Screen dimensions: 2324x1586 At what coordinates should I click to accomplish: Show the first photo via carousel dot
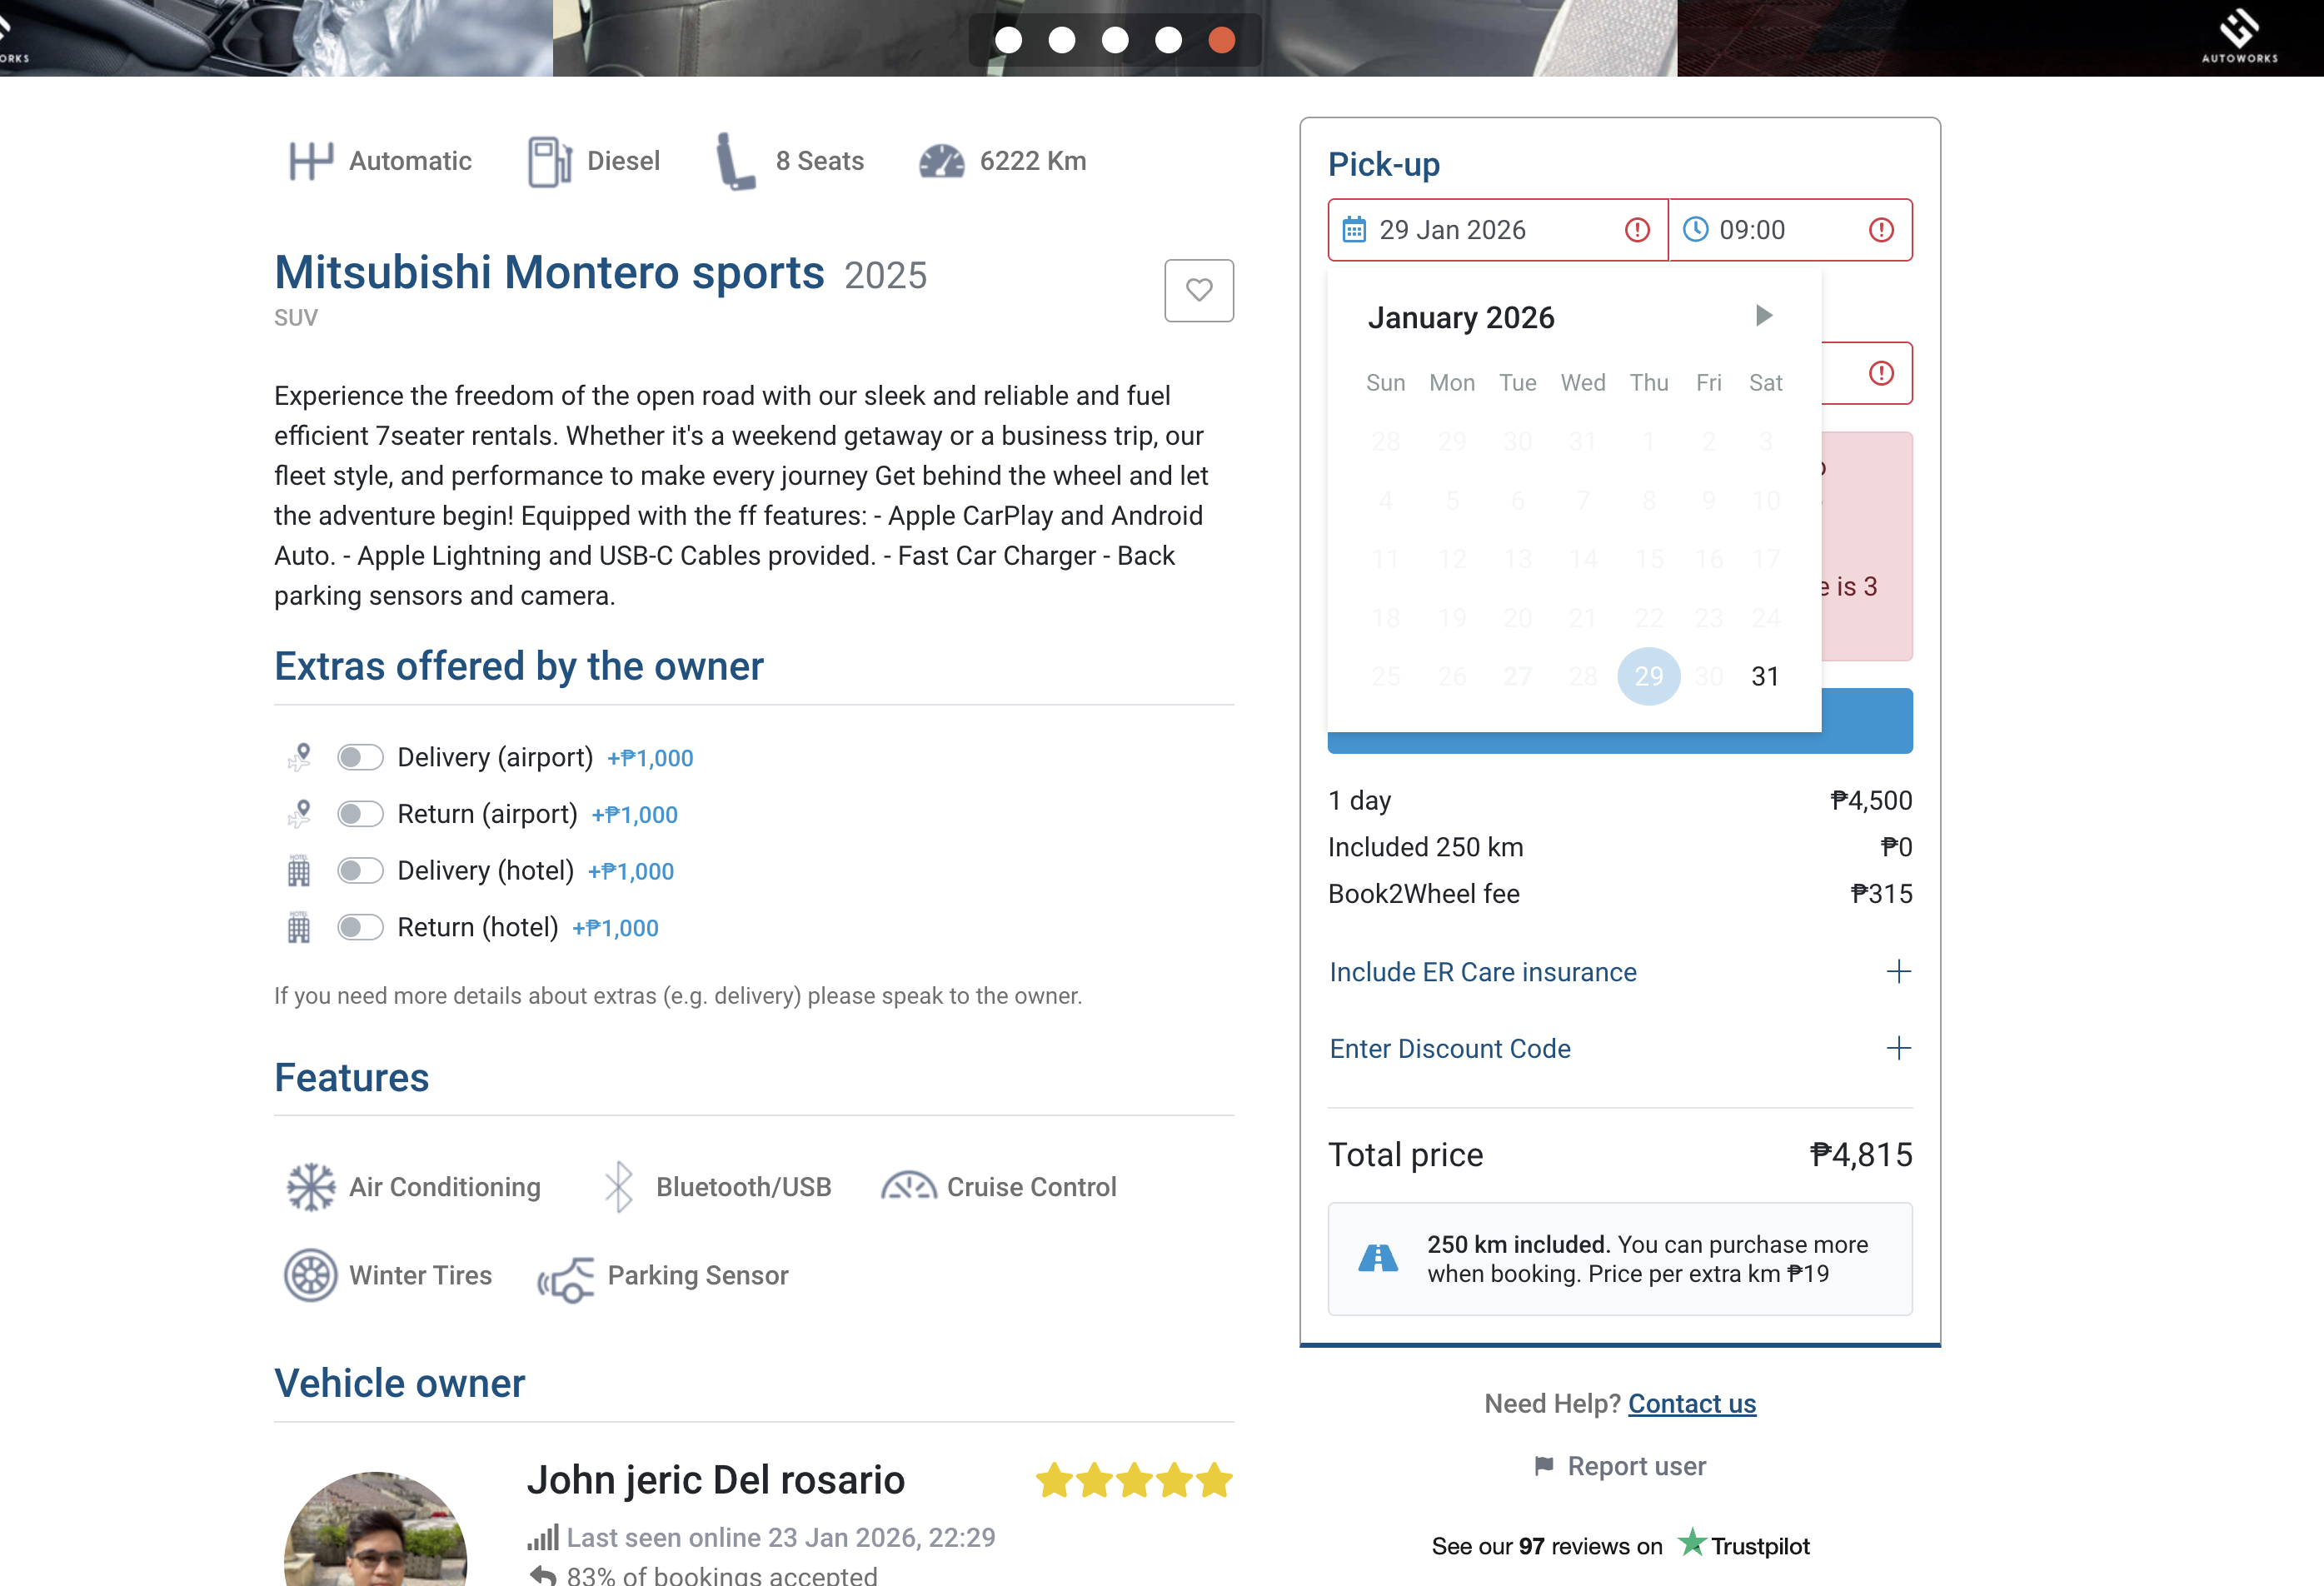[1009, 39]
